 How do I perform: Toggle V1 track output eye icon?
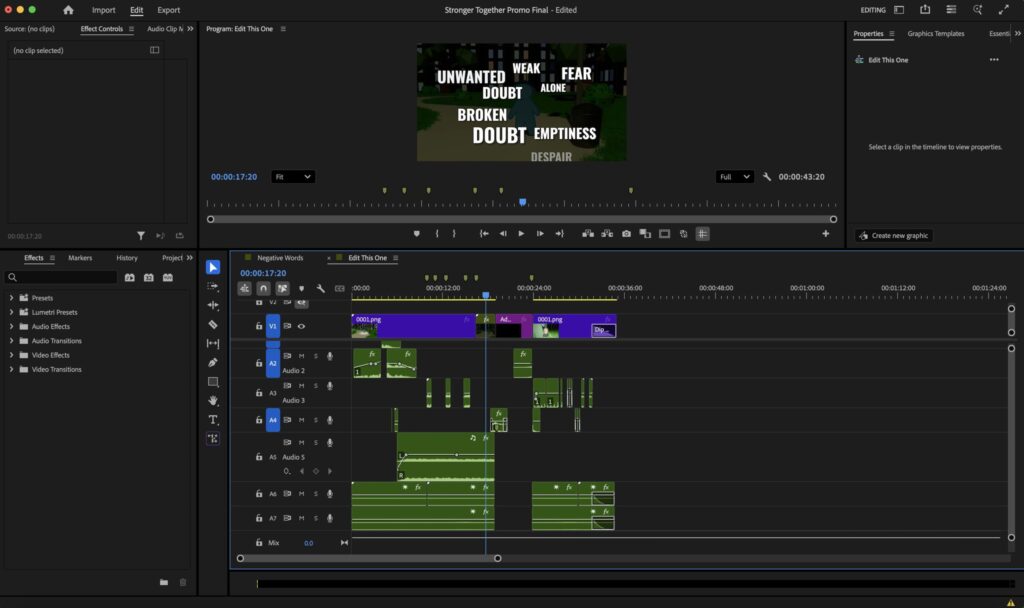[301, 326]
